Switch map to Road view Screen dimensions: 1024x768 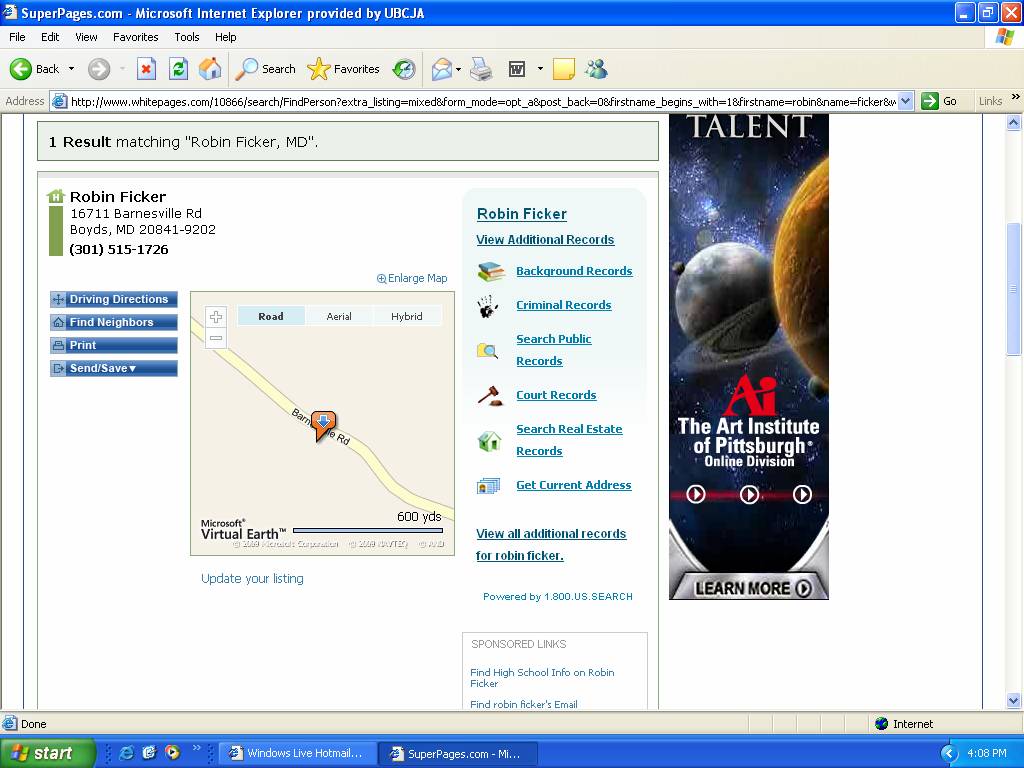tap(270, 316)
